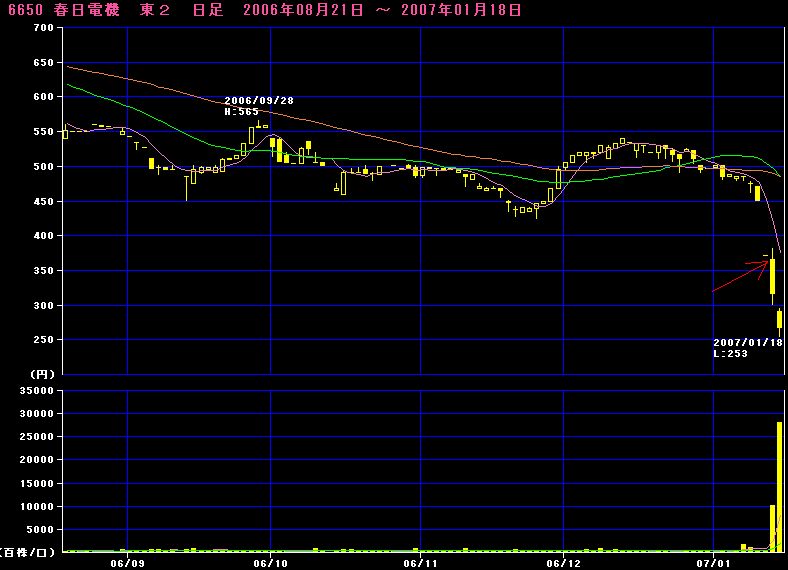Click the 25000 volume axis label
The width and height of the screenshot is (788, 570).
click(37, 436)
